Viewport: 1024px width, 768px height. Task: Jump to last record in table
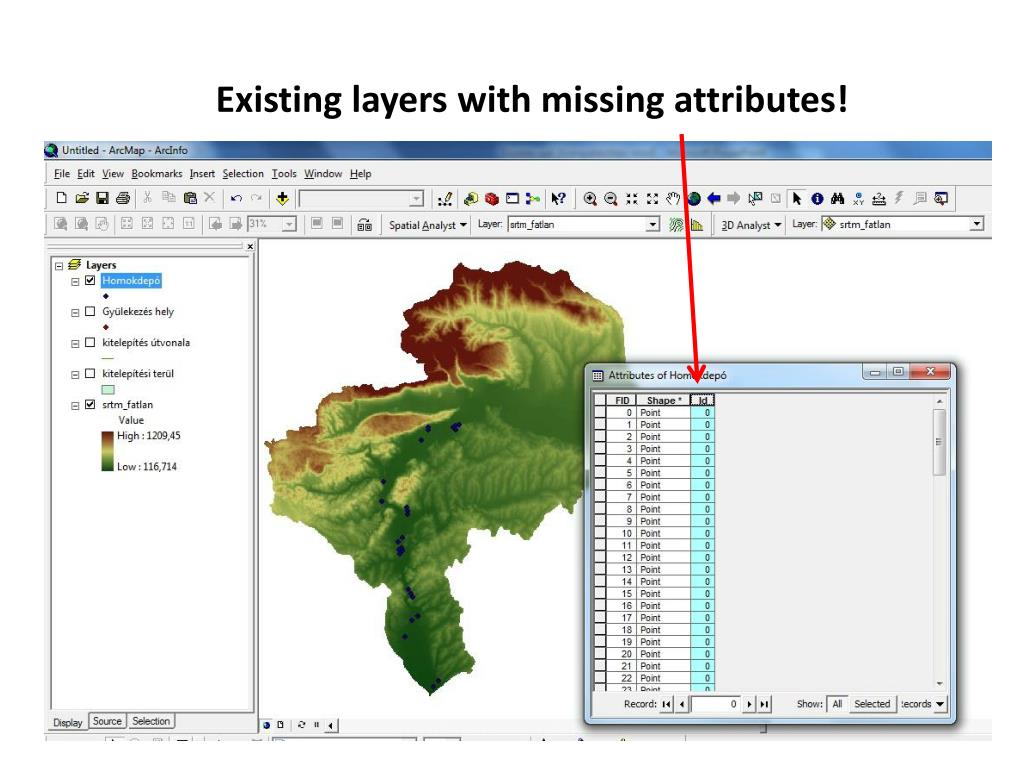(764, 704)
